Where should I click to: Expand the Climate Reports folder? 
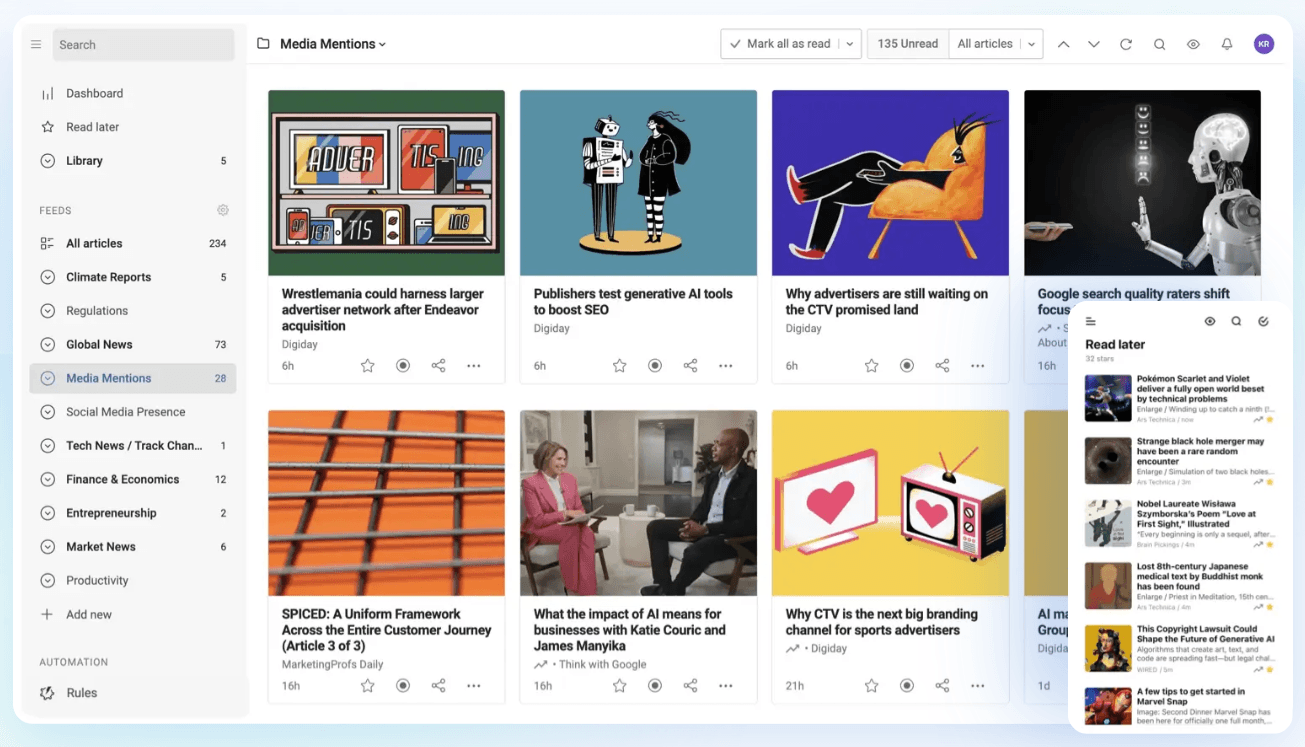[47, 277]
